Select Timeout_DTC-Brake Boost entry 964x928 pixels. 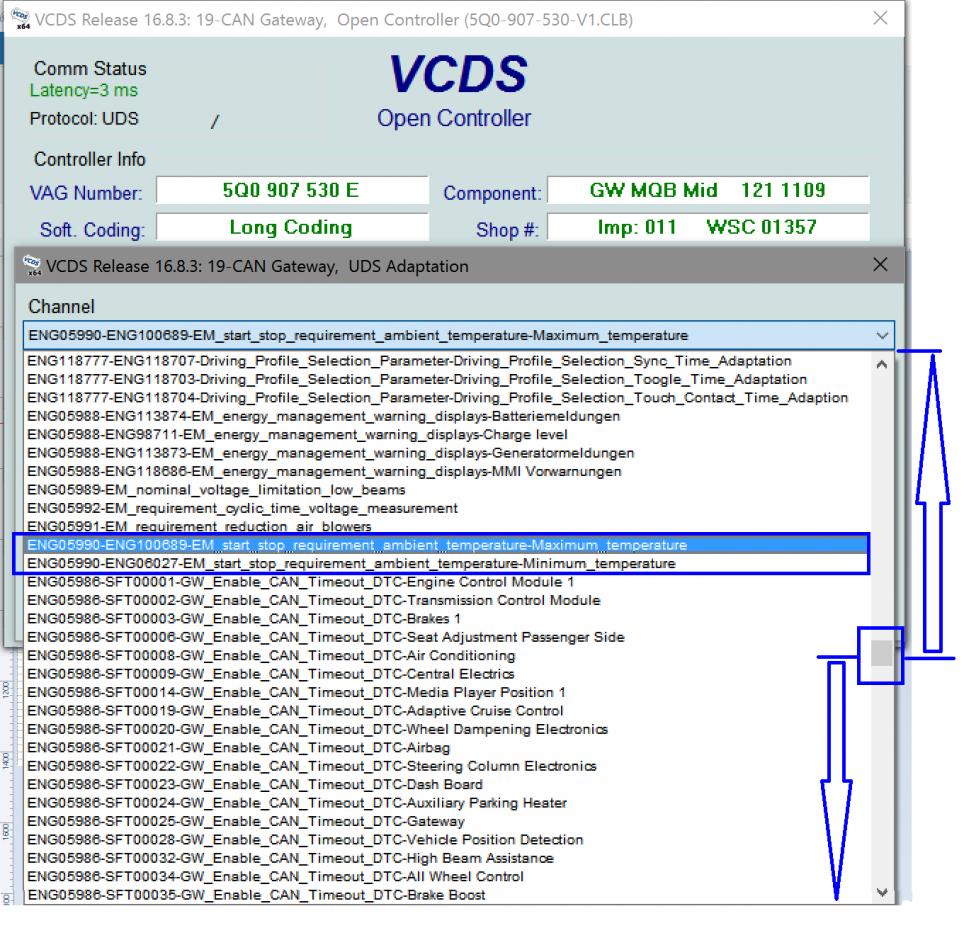tap(448, 895)
